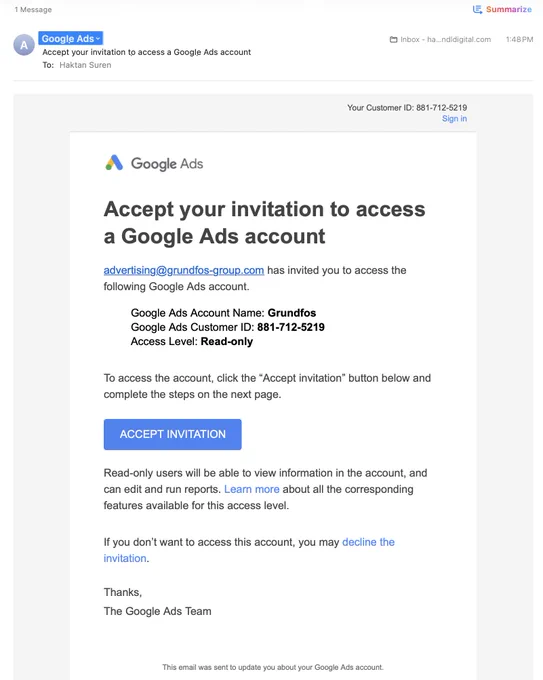Image resolution: width=543 pixels, height=680 pixels.
Task: Expand the chevron beside Google Ads sender
Action: point(98,39)
